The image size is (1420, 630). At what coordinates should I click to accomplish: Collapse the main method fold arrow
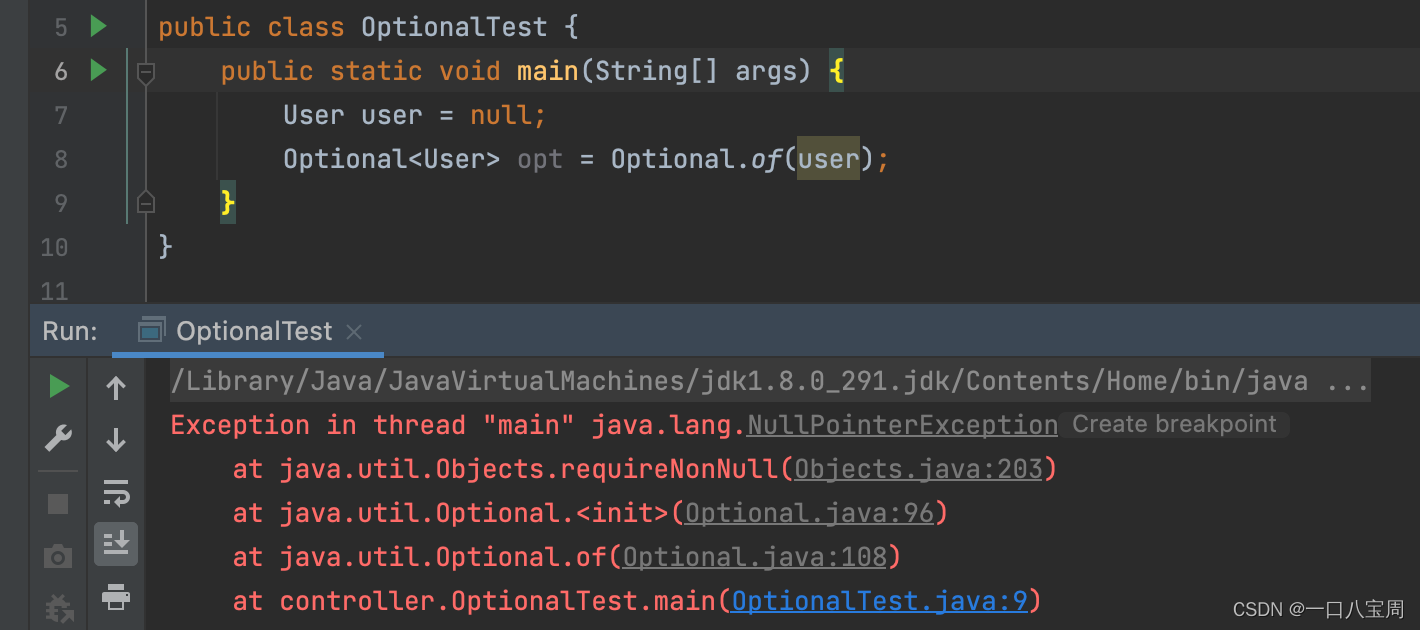pyautogui.click(x=146, y=72)
